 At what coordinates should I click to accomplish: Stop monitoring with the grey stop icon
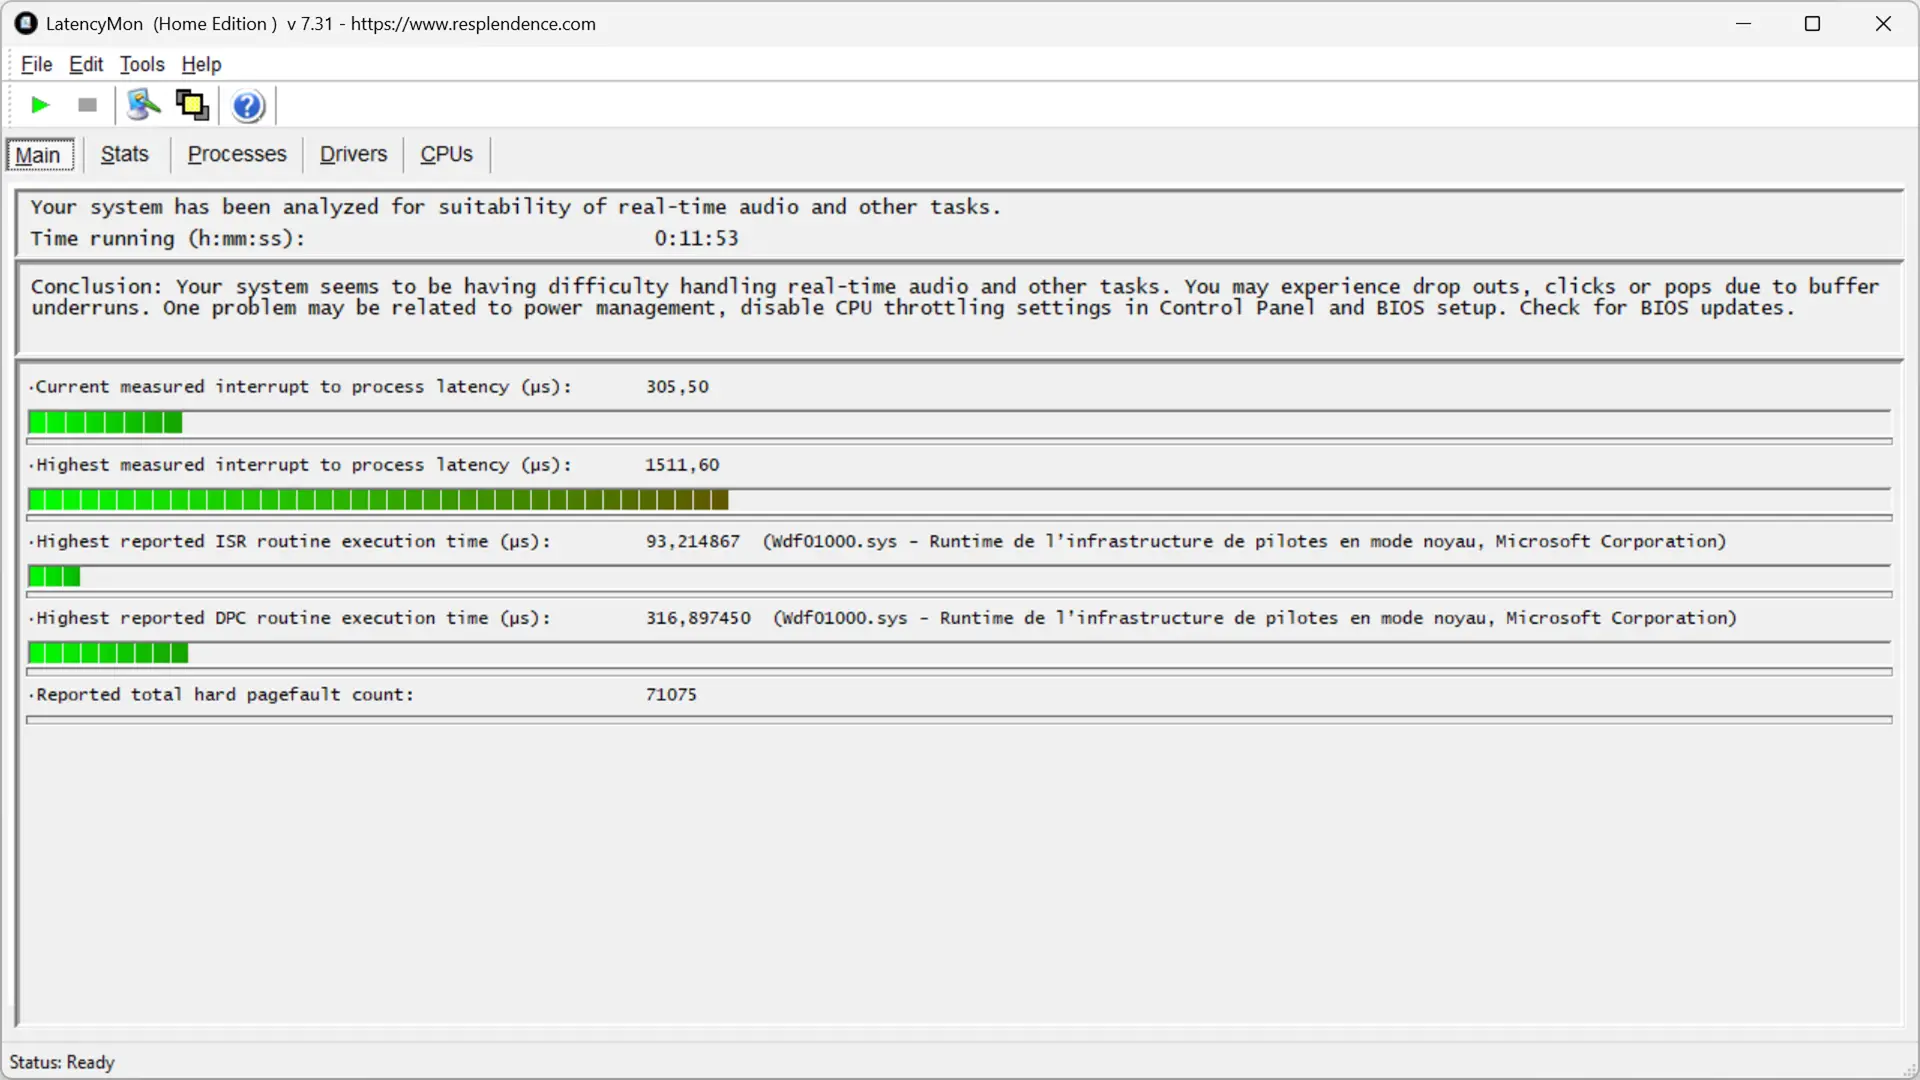coord(87,105)
